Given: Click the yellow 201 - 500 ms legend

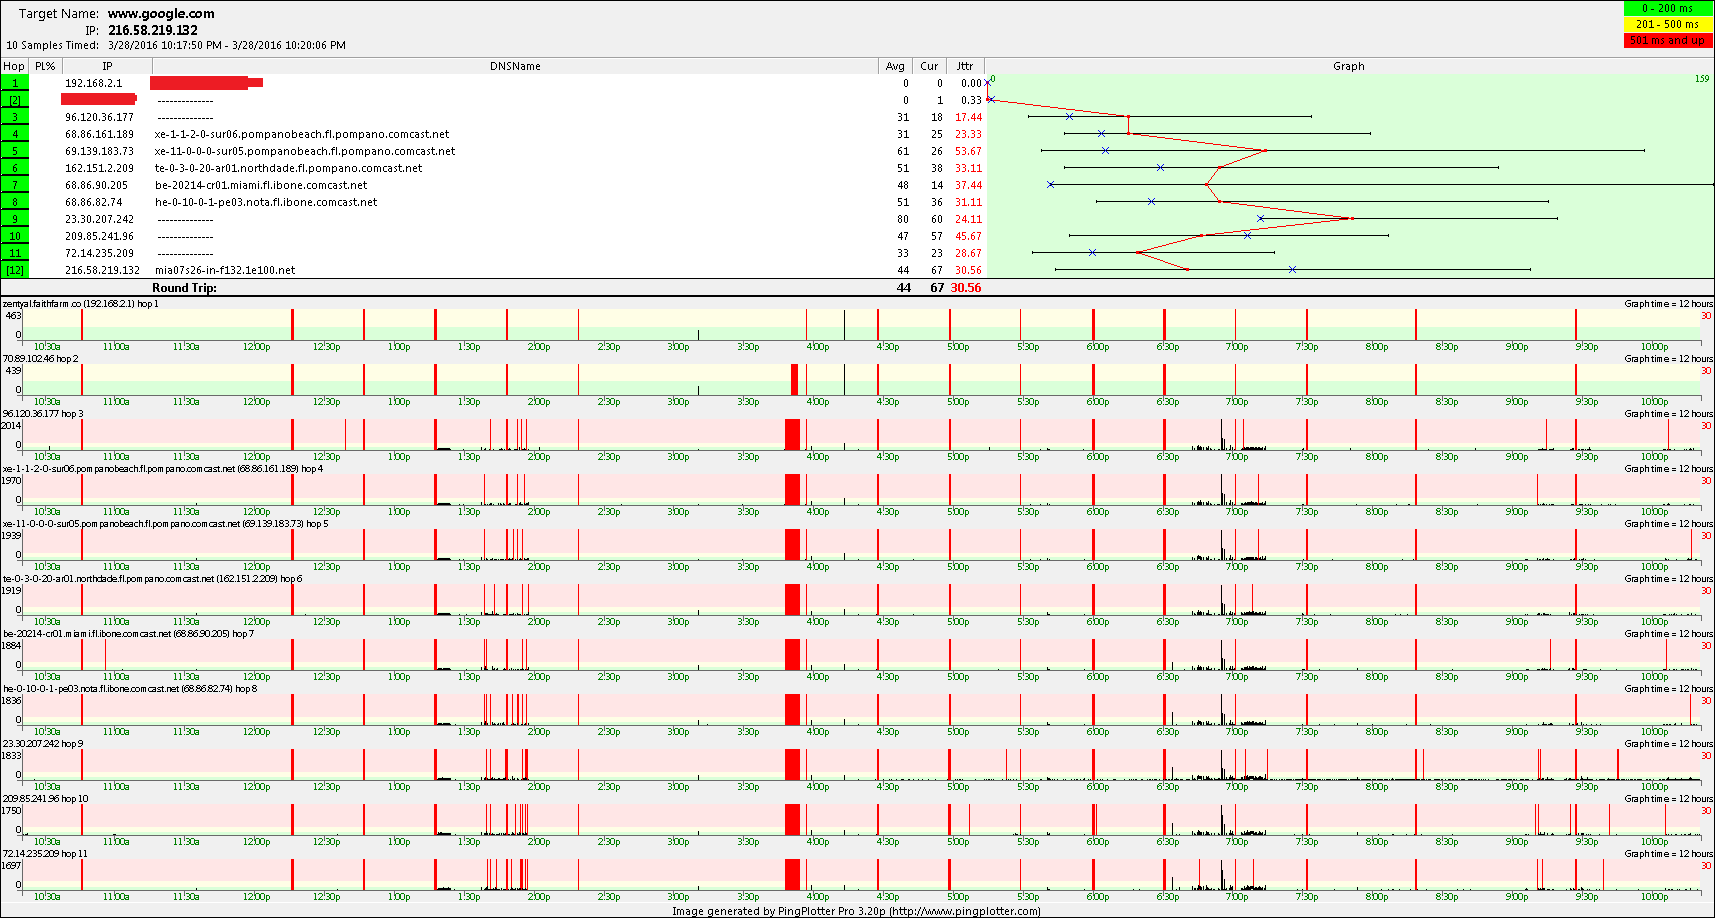Looking at the screenshot, I should [x=1667, y=24].
